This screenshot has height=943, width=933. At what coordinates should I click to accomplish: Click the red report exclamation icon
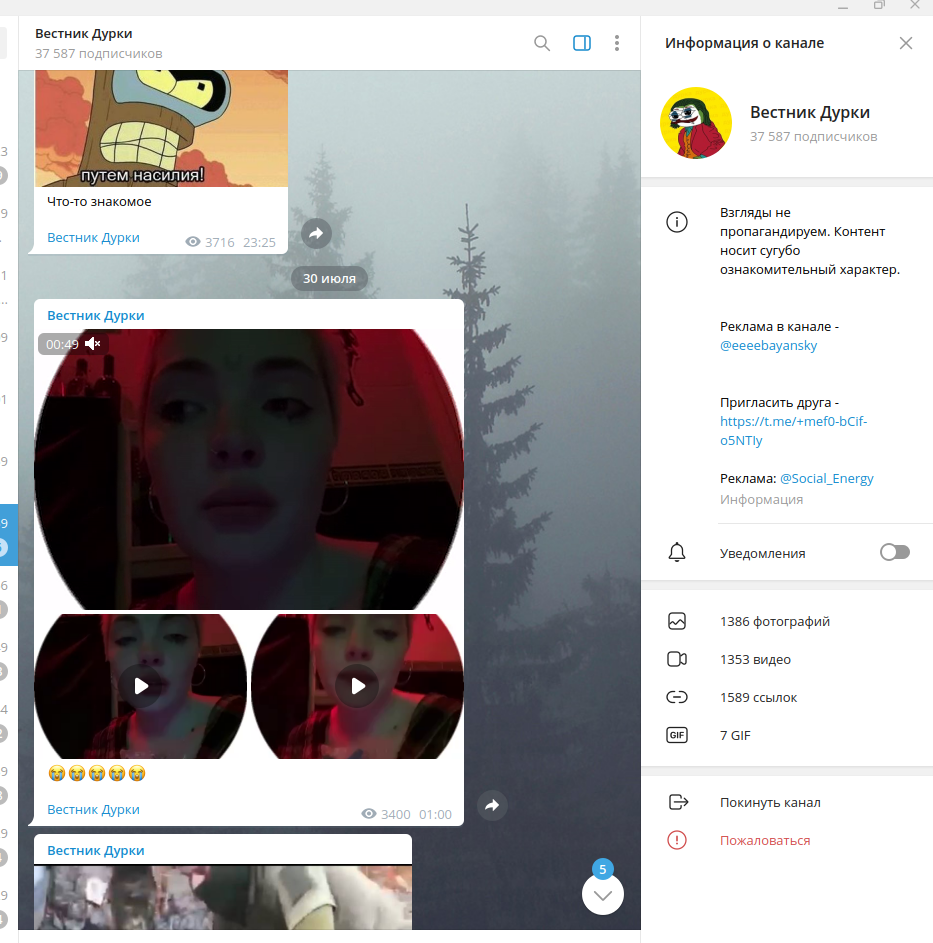[x=677, y=840]
